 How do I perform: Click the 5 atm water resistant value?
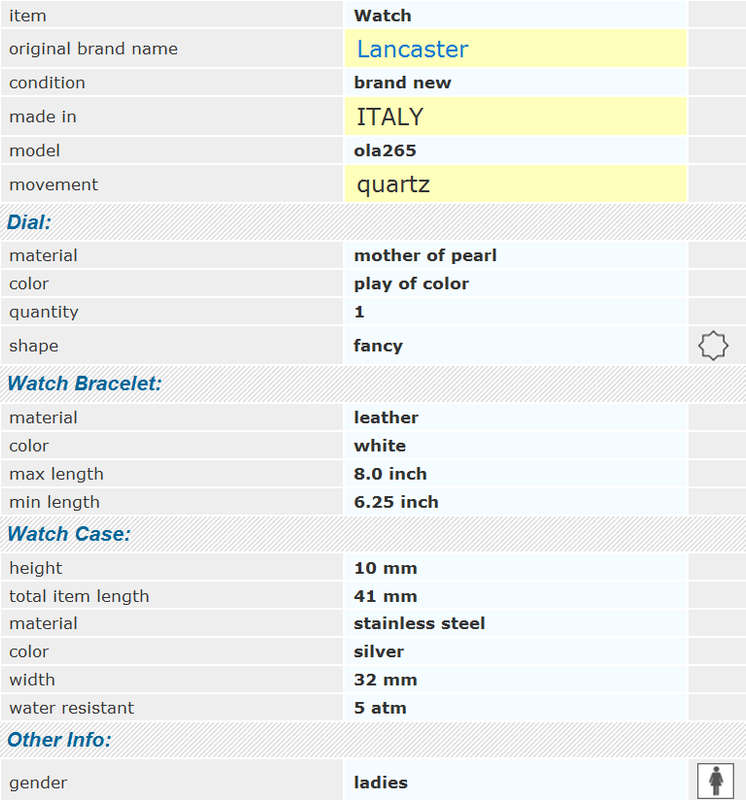tap(380, 708)
